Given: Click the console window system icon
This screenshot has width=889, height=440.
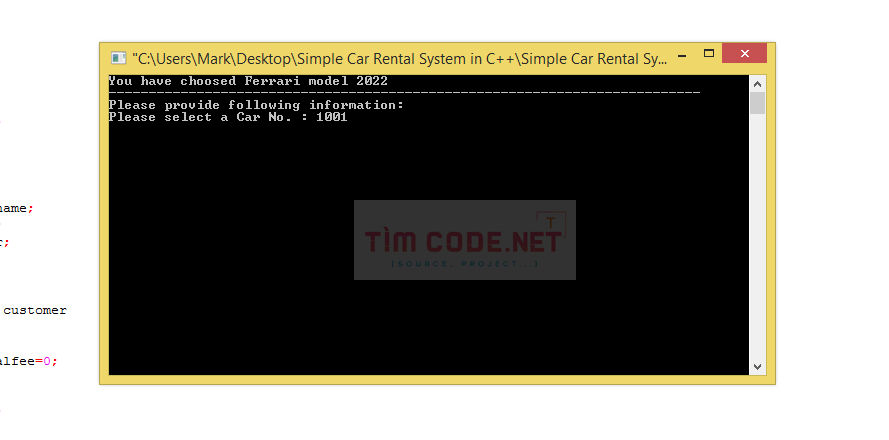Looking at the screenshot, I should [x=118, y=58].
